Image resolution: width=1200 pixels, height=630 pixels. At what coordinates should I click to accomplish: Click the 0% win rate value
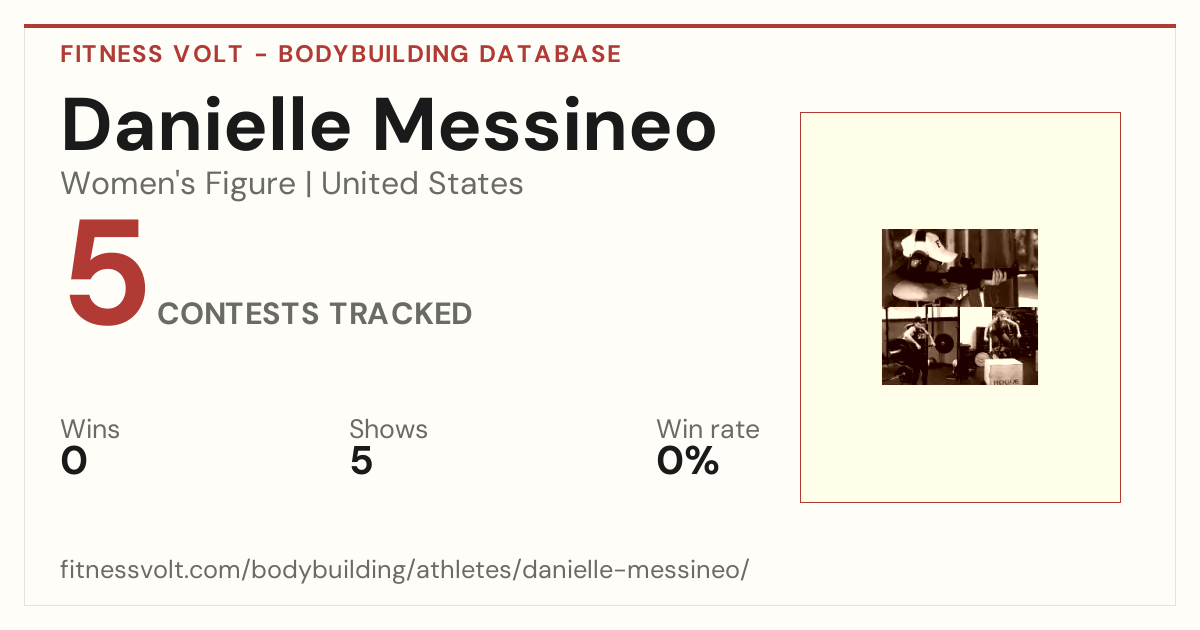688,461
